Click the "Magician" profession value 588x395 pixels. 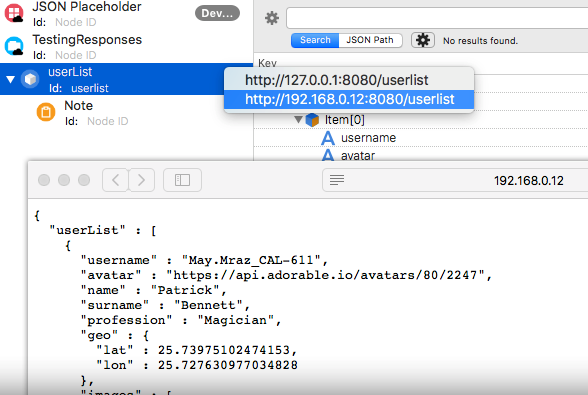(x=235, y=320)
